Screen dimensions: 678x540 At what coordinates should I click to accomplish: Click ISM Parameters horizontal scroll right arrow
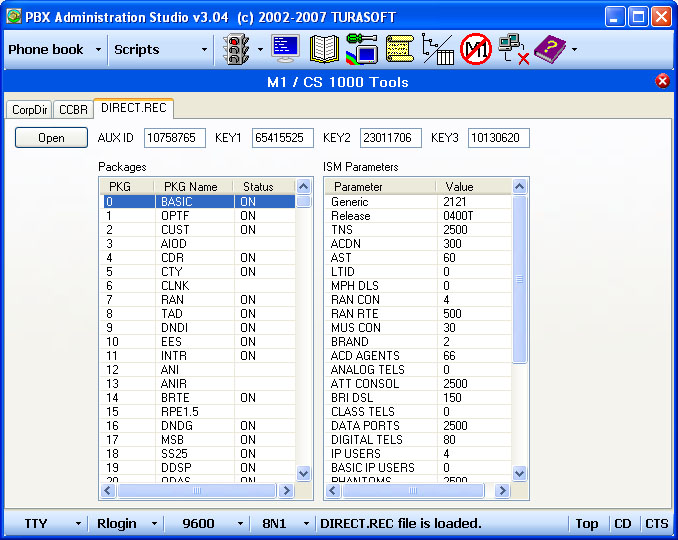pyautogui.click(x=502, y=490)
